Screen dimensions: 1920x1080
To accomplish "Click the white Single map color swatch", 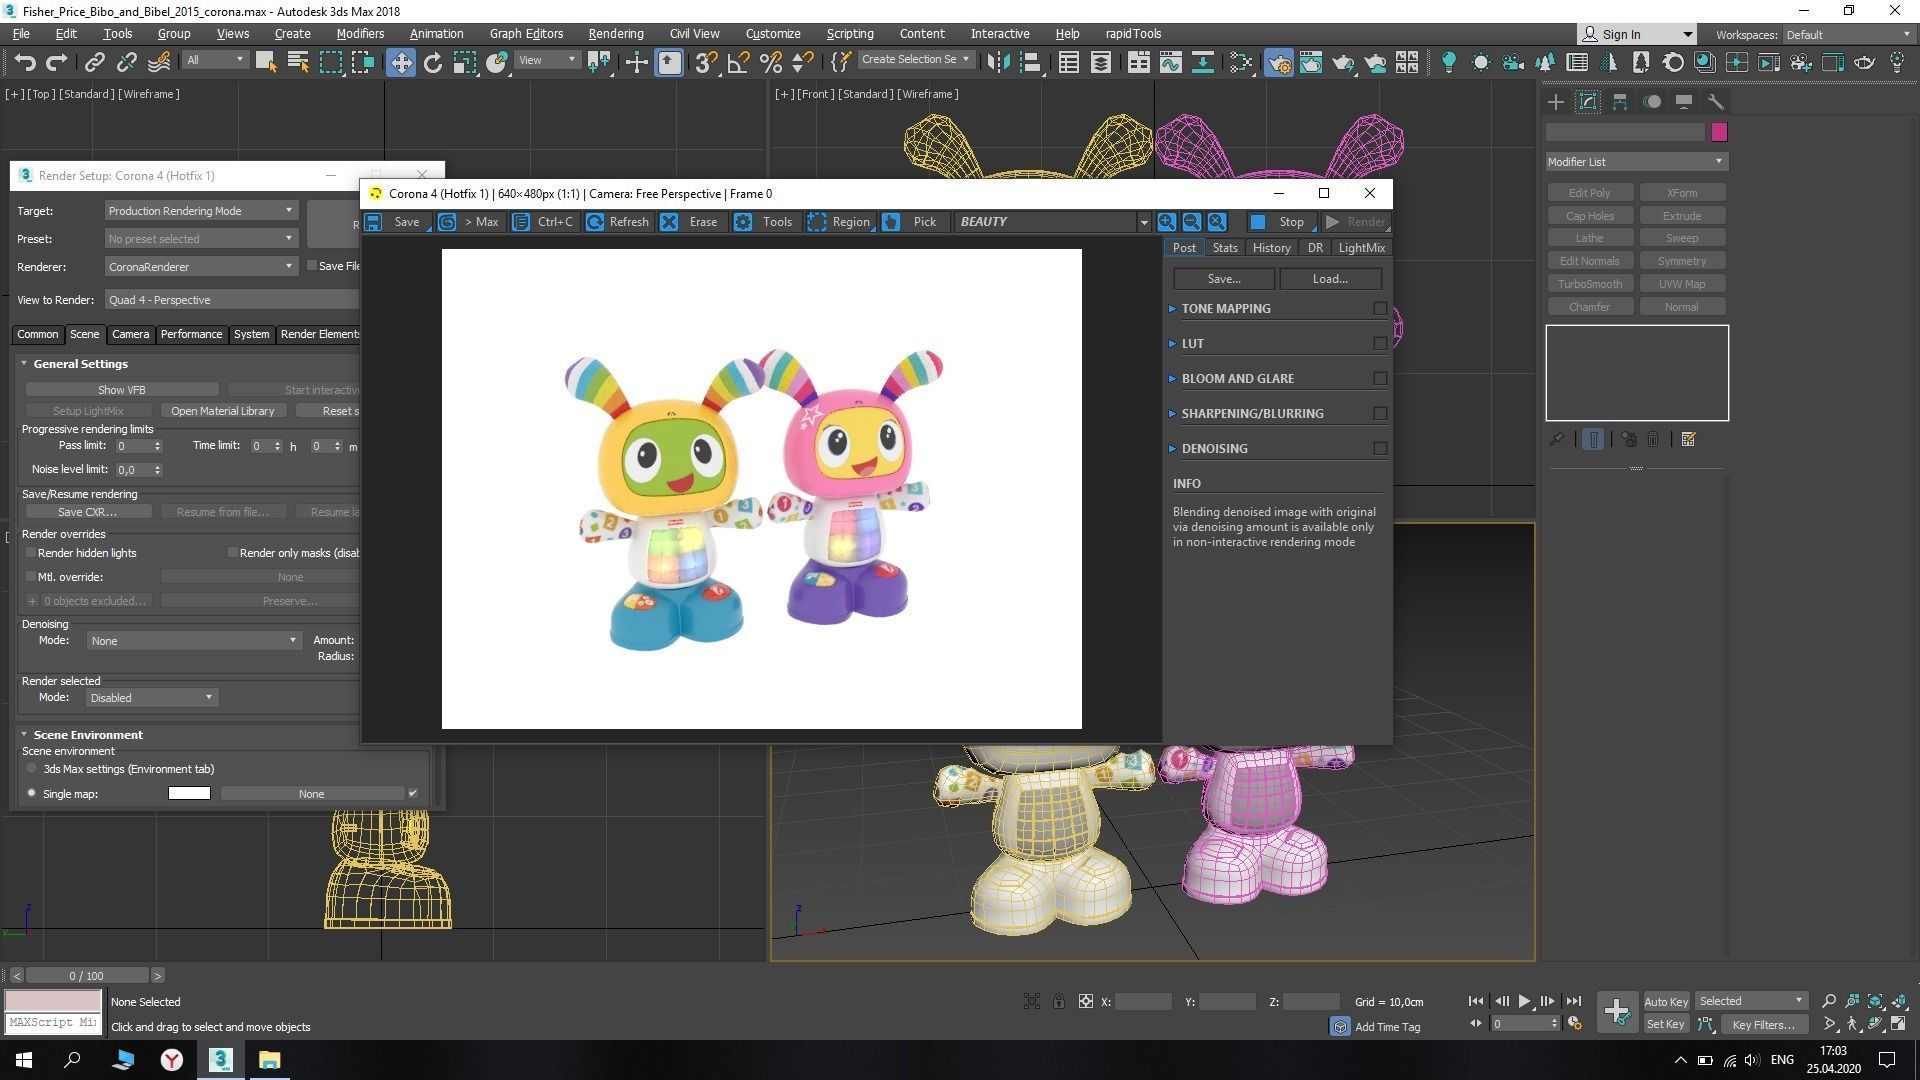I will click(189, 794).
